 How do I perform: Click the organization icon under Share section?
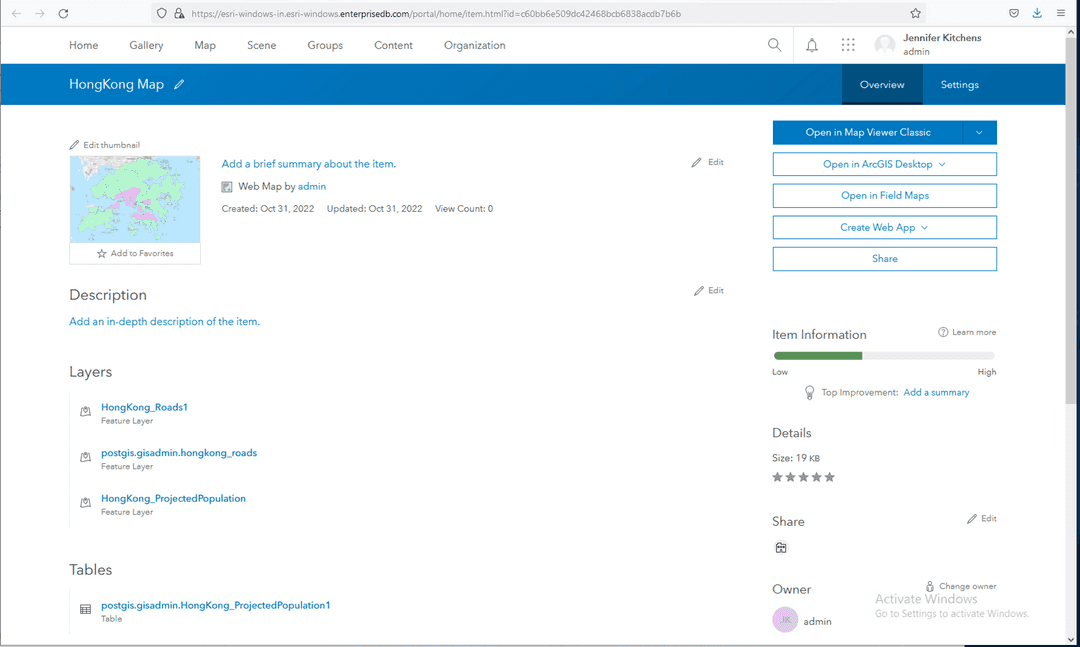(x=781, y=547)
